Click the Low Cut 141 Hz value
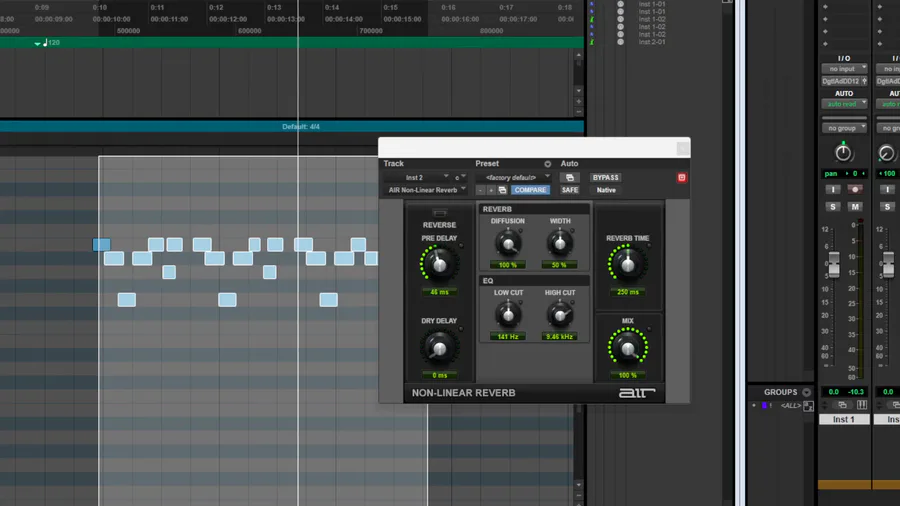The width and height of the screenshot is (900, 506). (508, 337)
